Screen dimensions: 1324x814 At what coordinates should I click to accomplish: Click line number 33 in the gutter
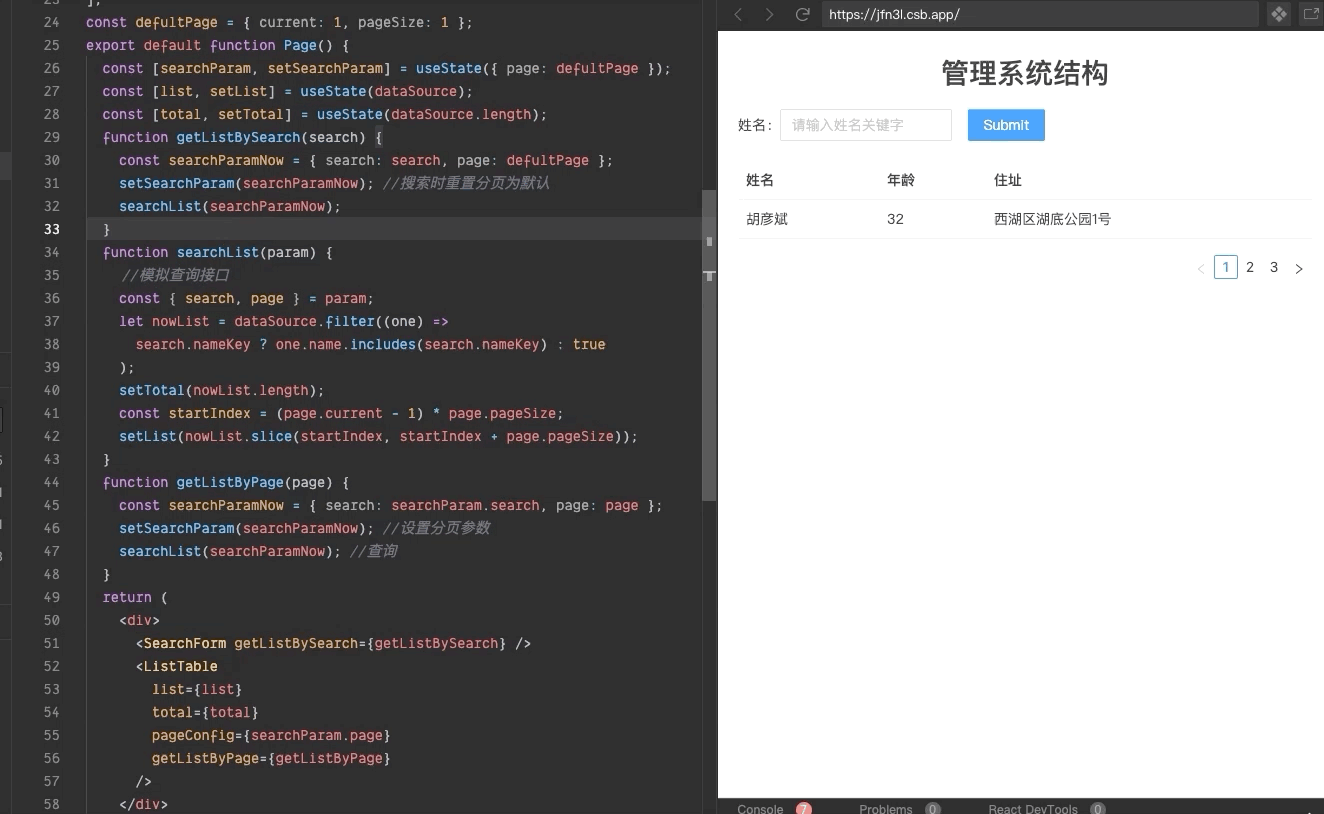[x=51, y=229]
